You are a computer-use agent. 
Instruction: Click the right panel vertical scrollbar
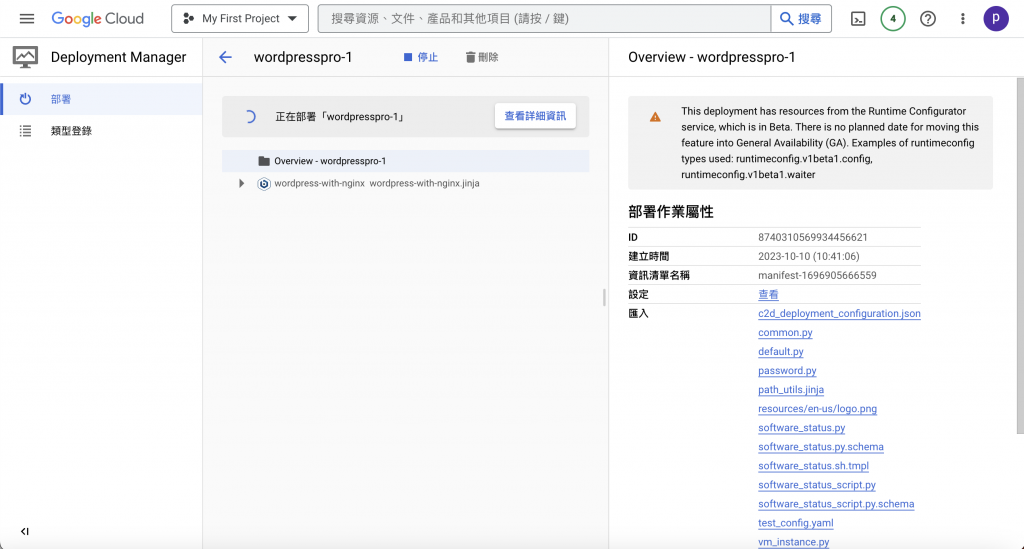(x=1020, y=256)
